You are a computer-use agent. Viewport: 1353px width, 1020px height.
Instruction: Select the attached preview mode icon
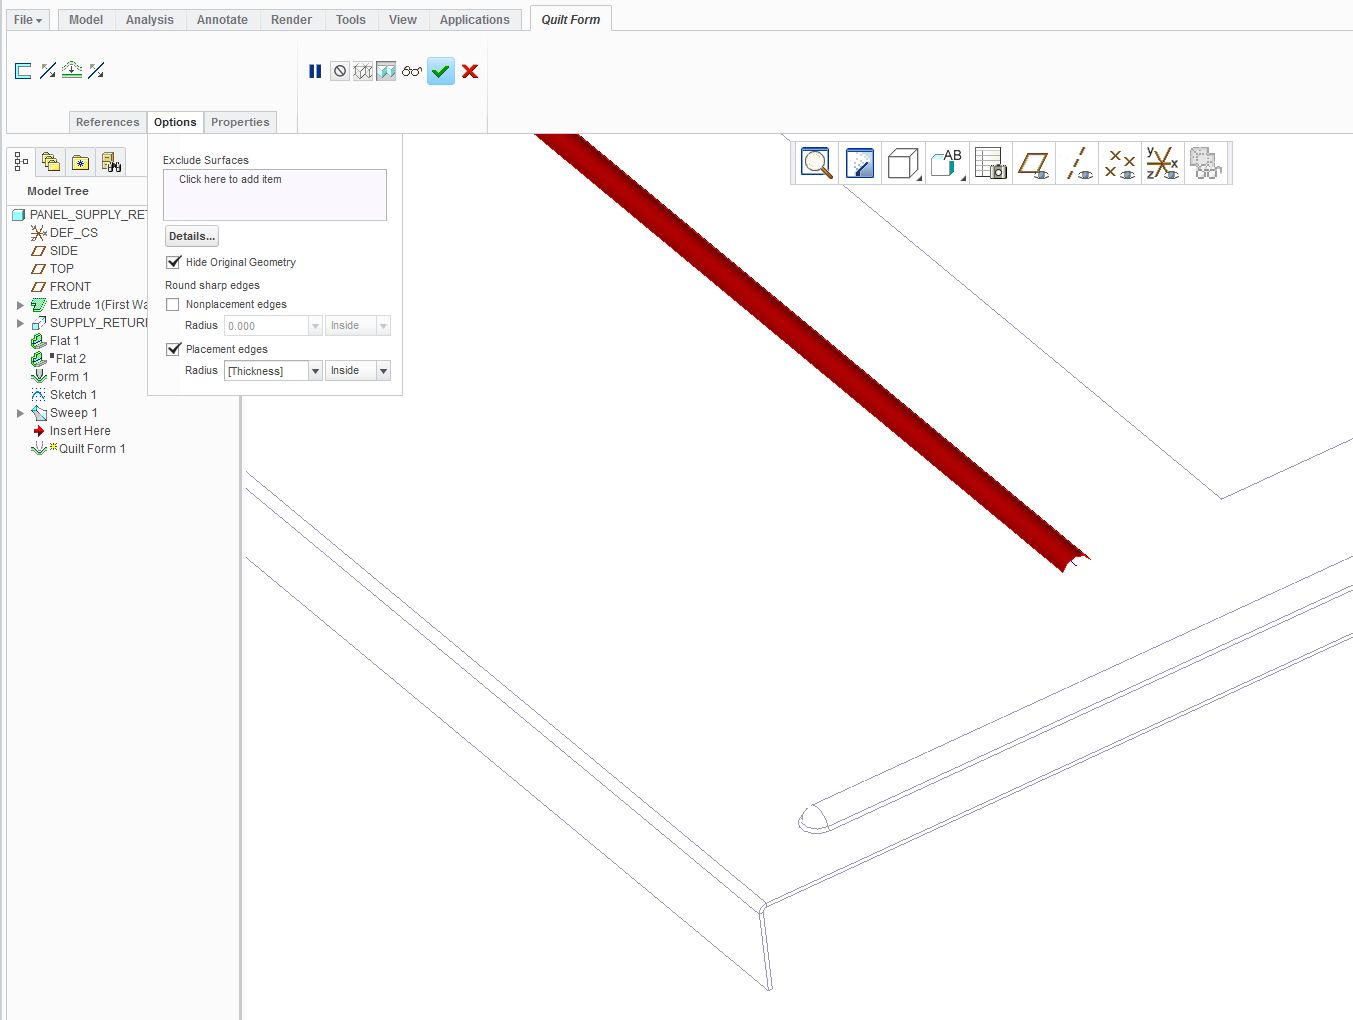386,71
